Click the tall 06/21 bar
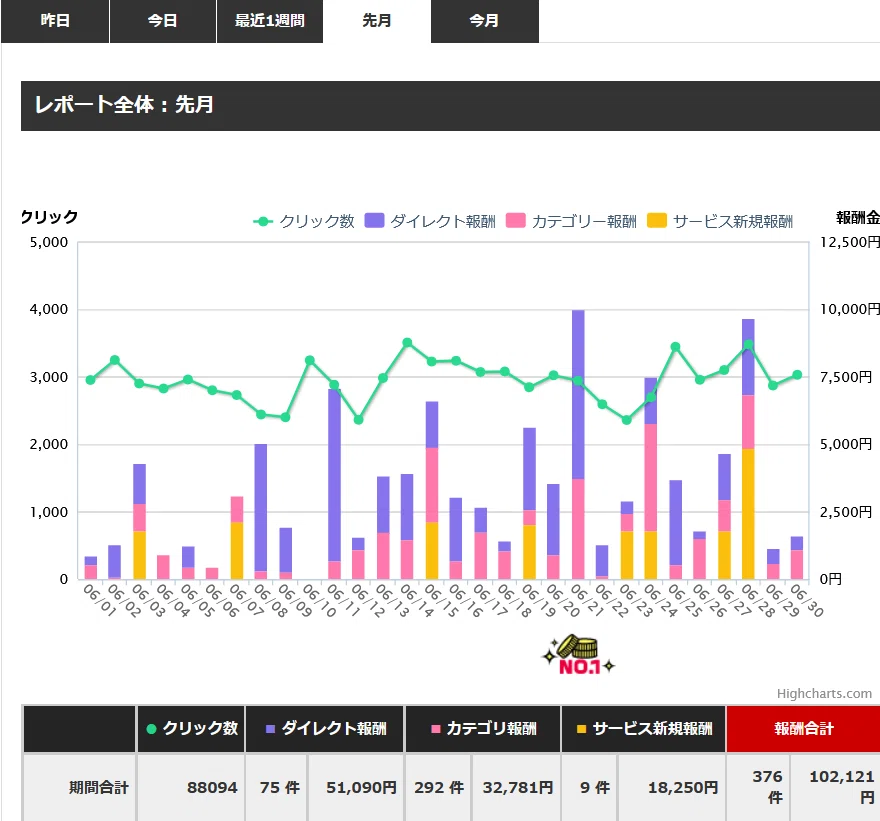The width and height of the screenshot is (880, 821). coord(578,444)
